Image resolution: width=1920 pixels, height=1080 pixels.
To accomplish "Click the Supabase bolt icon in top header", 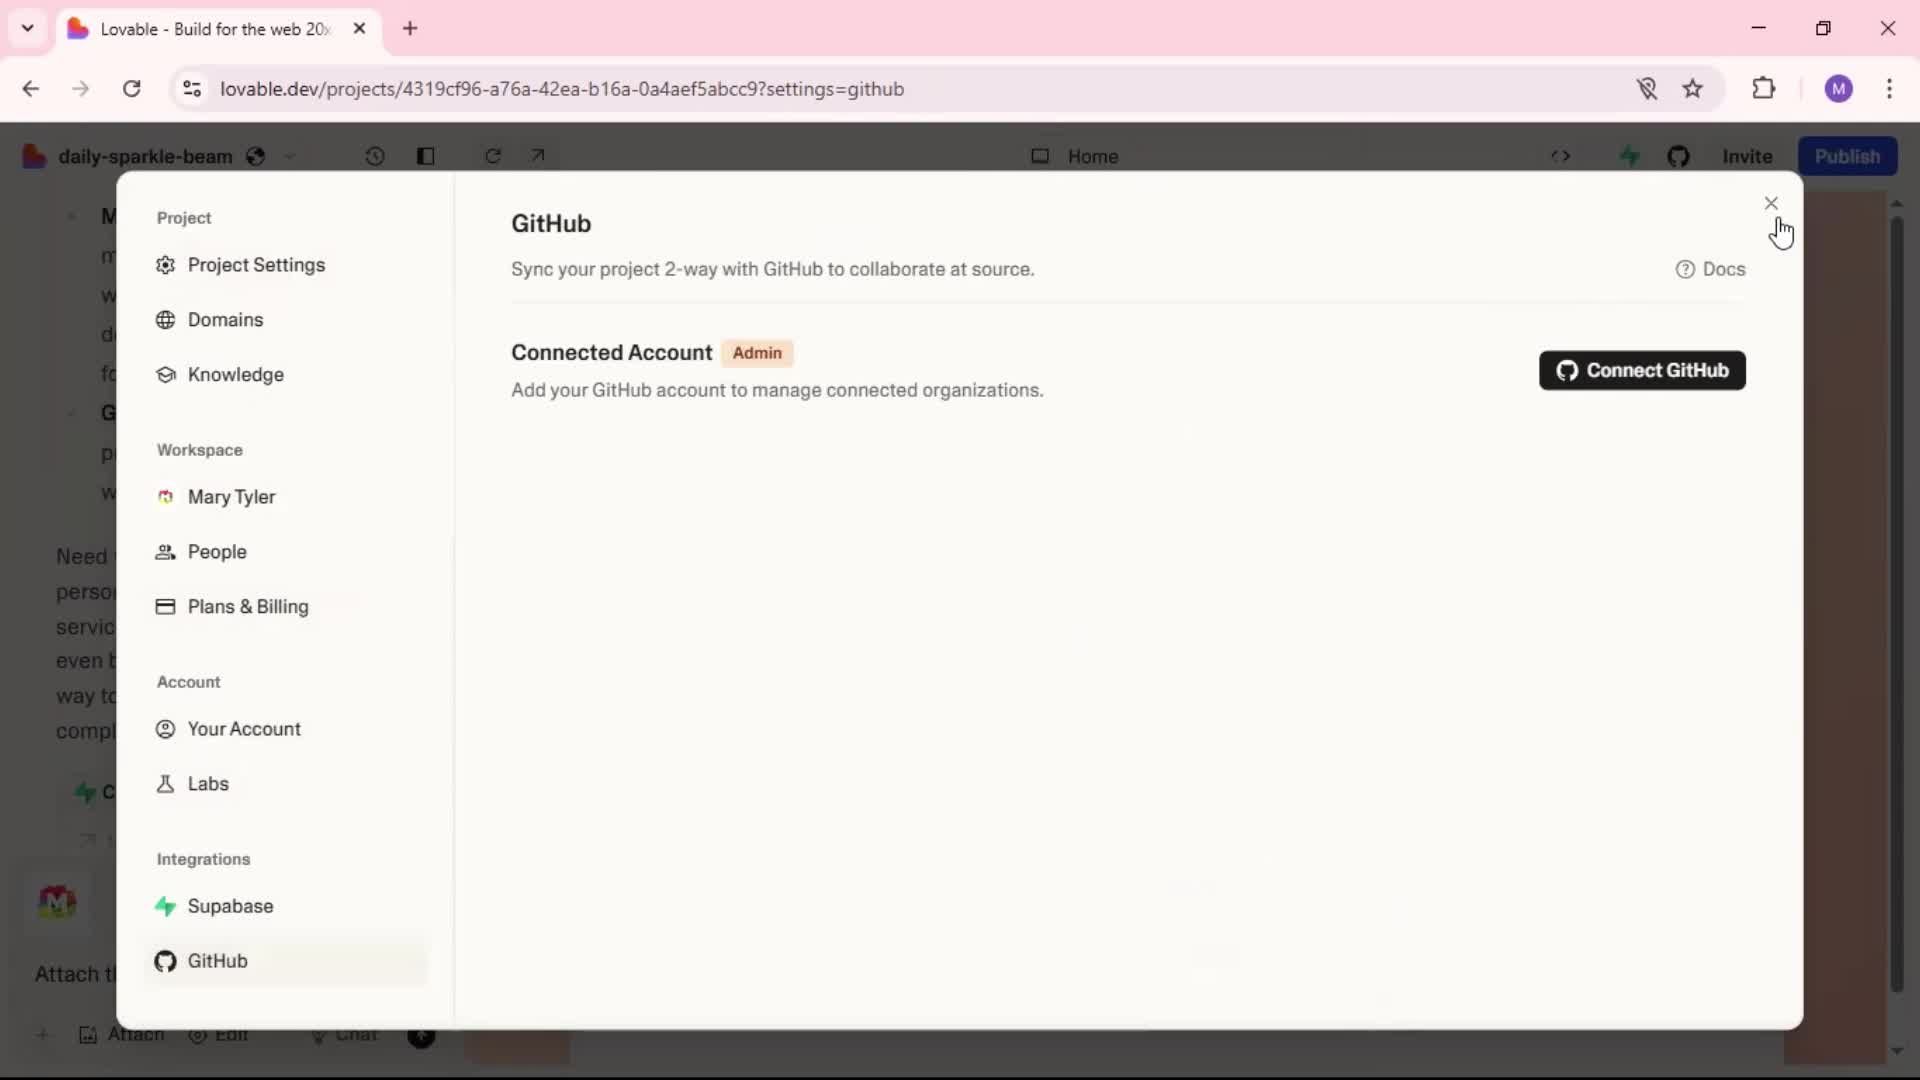I will pos(1630,156).
